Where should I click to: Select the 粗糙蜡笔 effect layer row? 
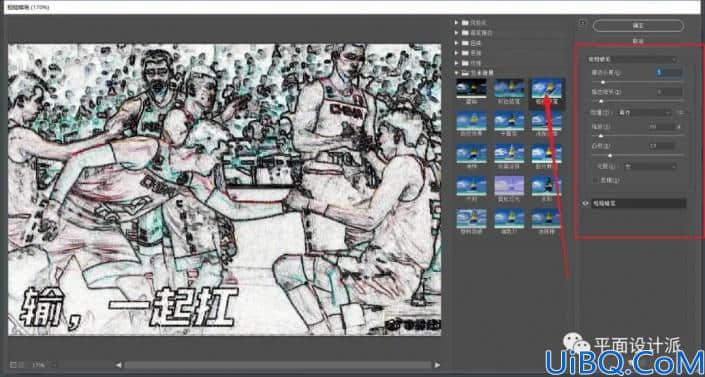point(638,203)
